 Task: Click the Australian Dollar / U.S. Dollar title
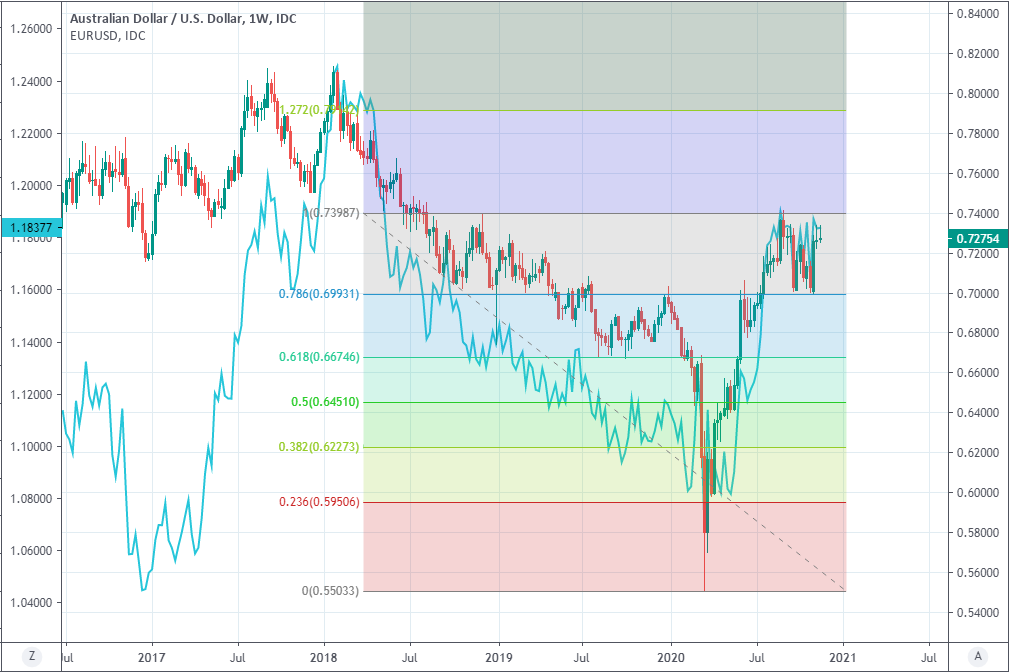157,18
